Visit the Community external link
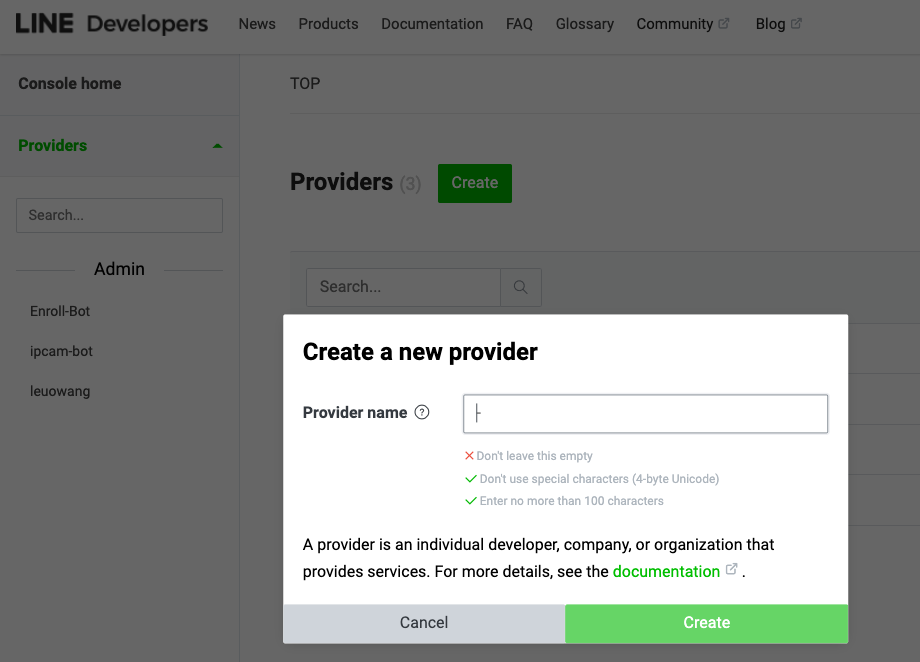Image resolution: width=920 pixels, height=662 pixels. (x=675, y=24)
